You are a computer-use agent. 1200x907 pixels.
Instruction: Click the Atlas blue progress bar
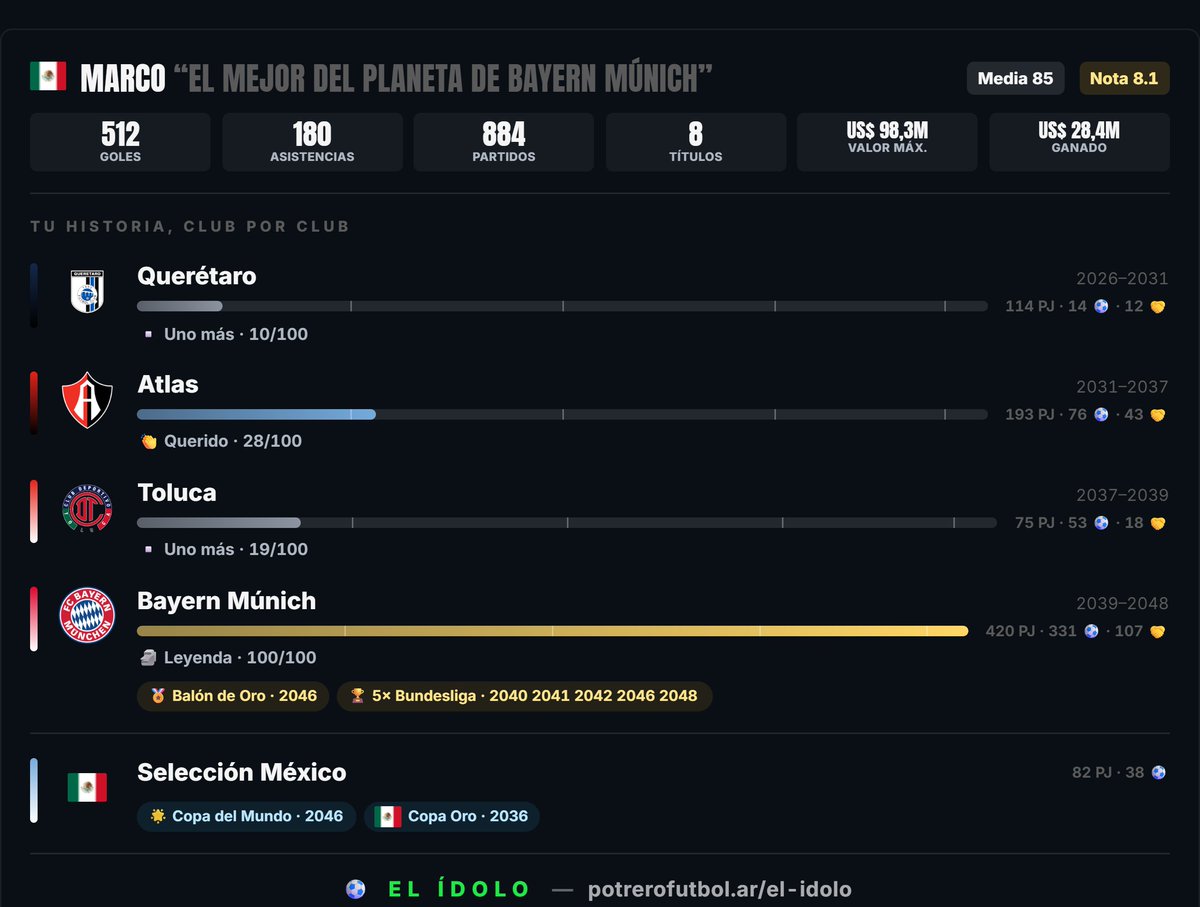(x=256, y=414)
